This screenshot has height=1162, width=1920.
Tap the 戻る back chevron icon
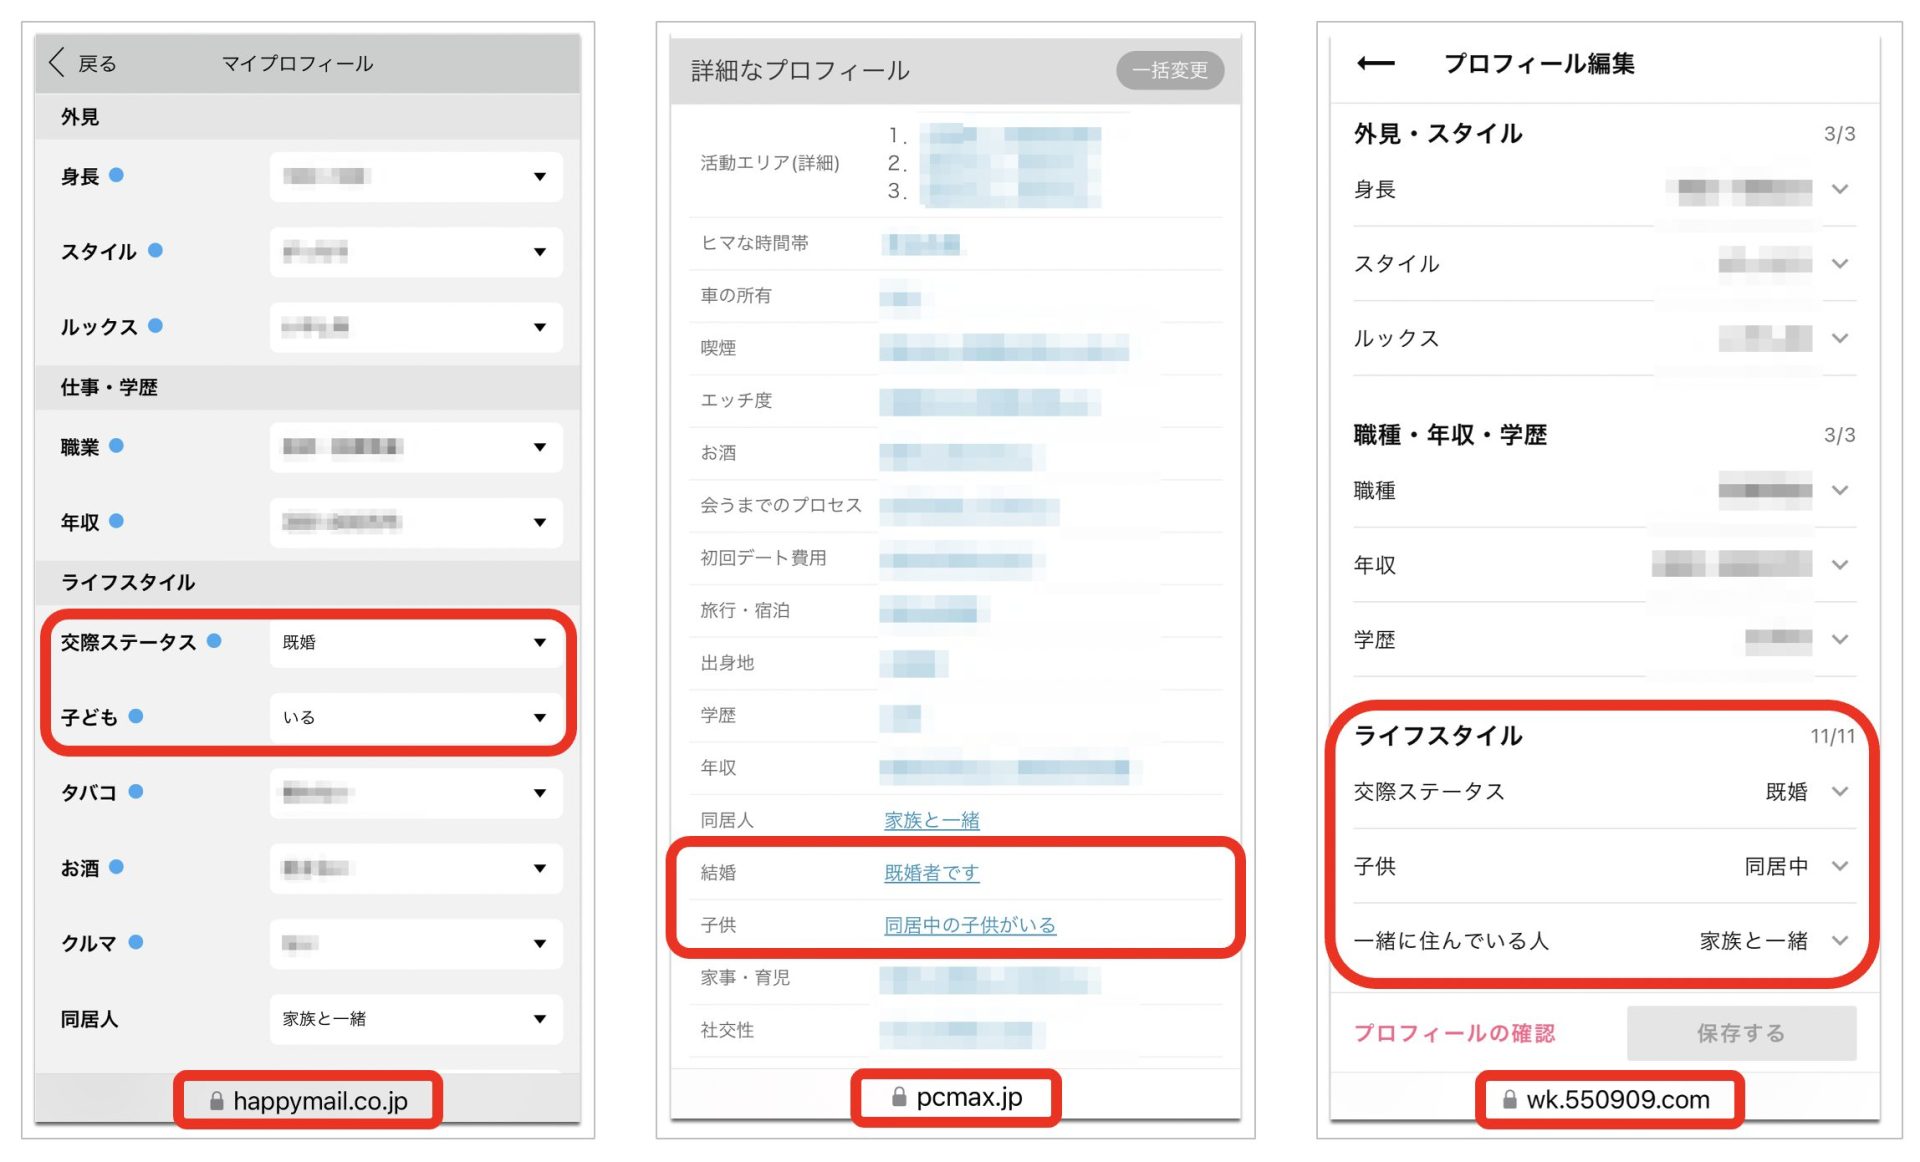click(57, 63)
